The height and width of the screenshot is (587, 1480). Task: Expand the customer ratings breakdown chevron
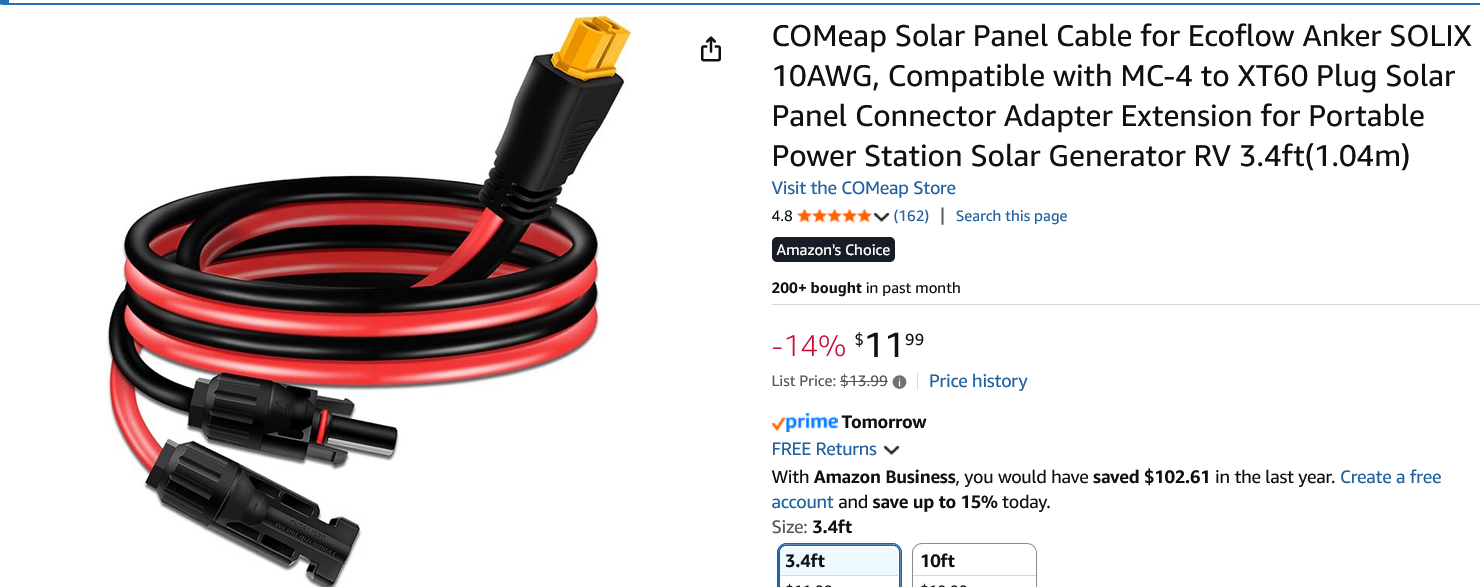pos(881,215)
